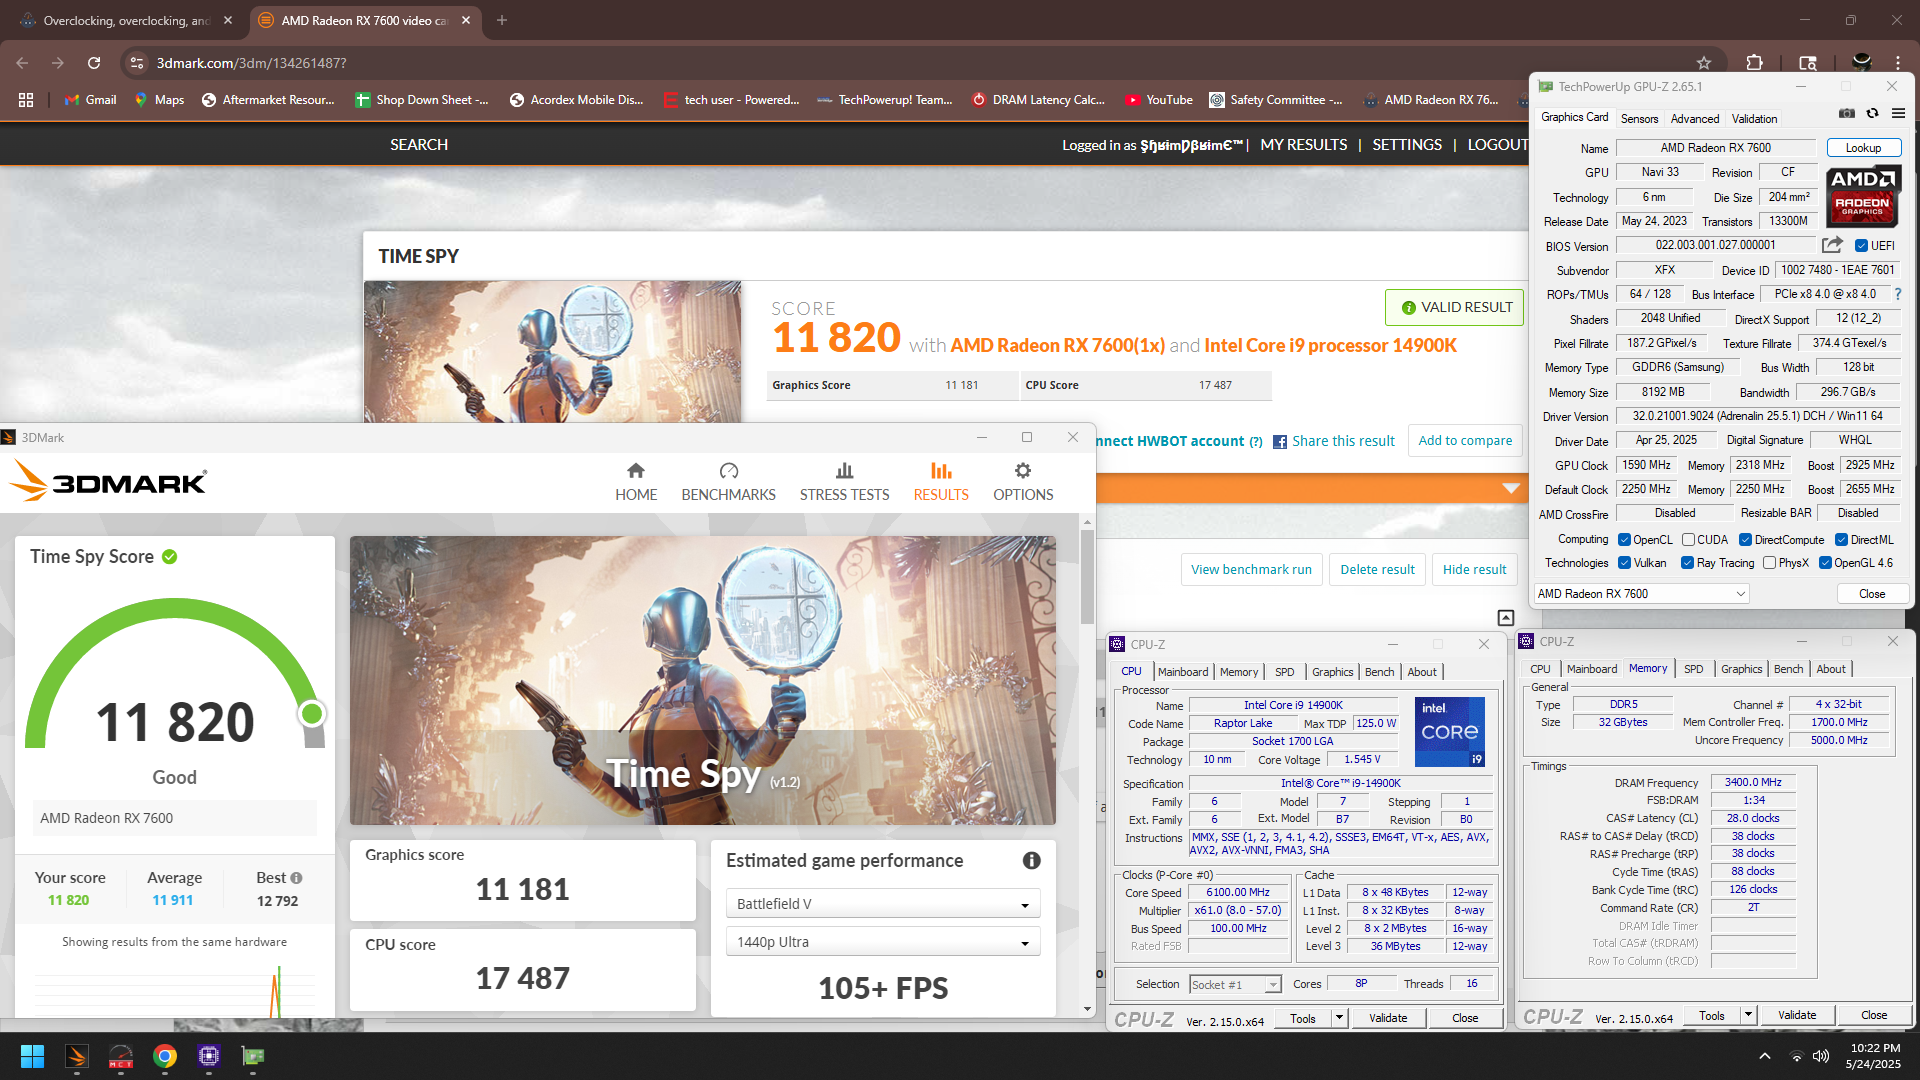Click the Windows Start button

32,1056
